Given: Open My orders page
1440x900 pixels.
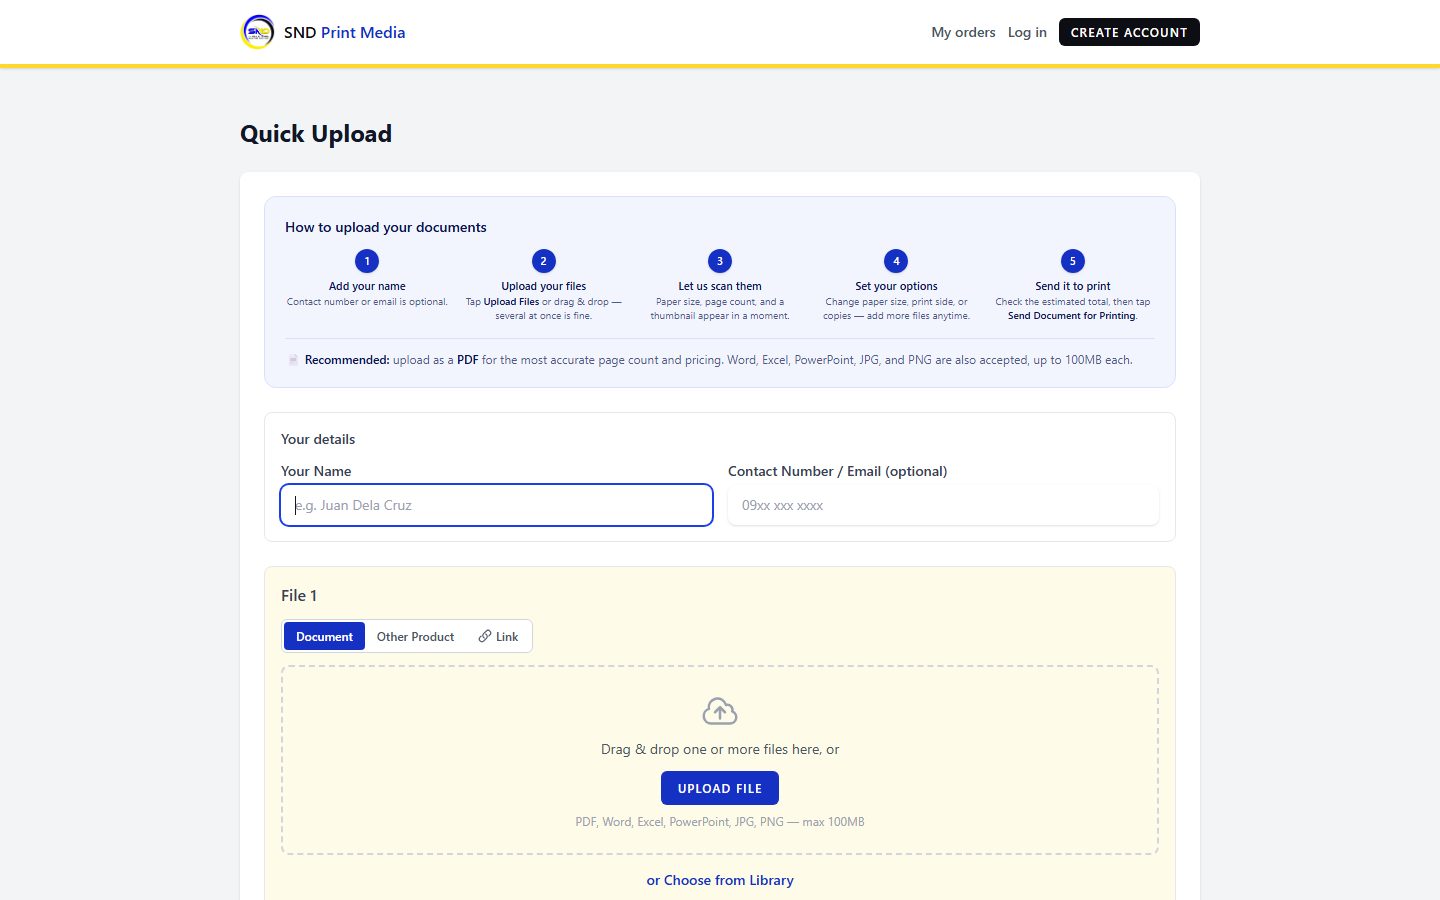Looking at the screenshot, I should click(963, 32).
